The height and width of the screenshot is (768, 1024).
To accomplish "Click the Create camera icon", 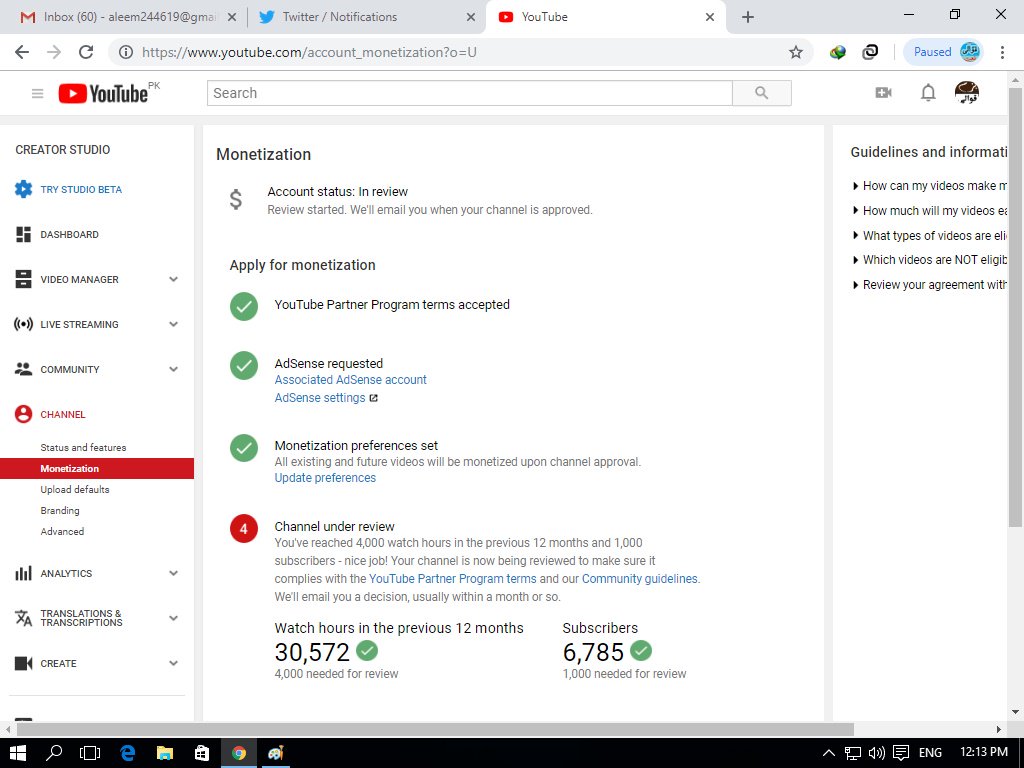I will [x=24, y=664].
